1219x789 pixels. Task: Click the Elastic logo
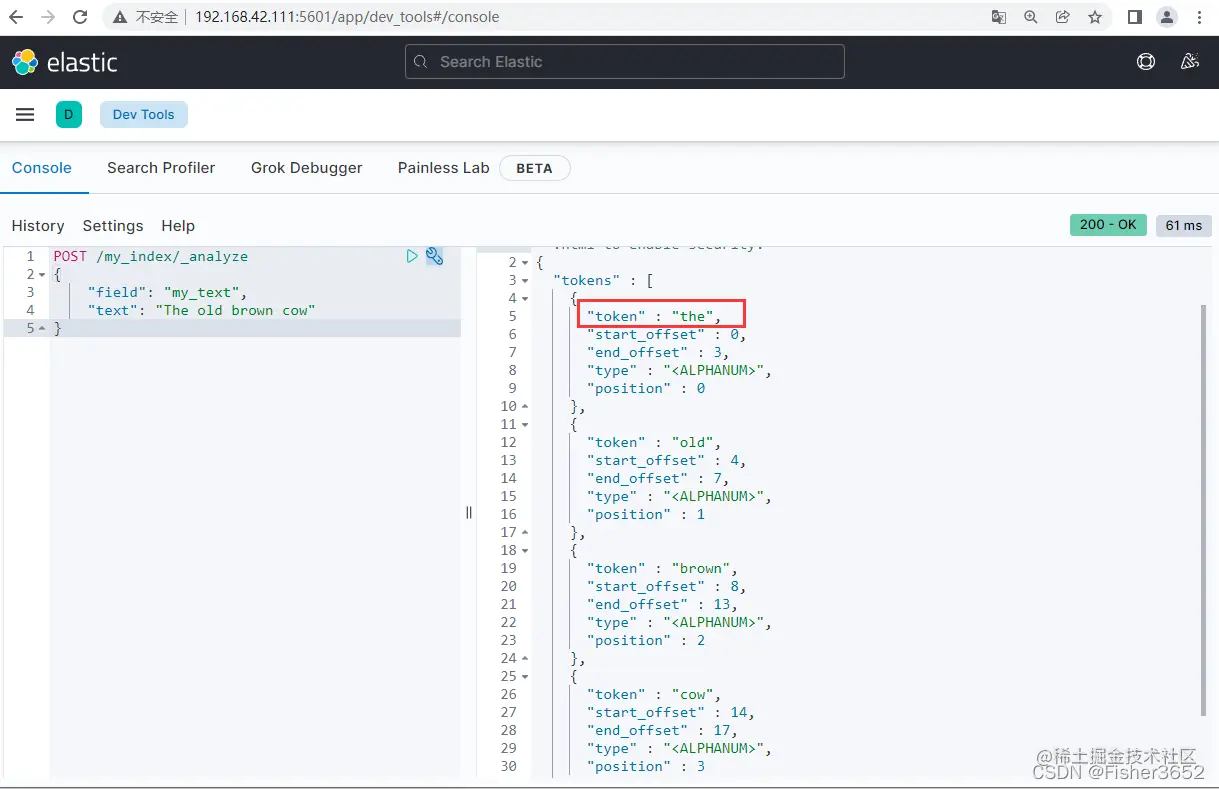click(x=65, y=62)
